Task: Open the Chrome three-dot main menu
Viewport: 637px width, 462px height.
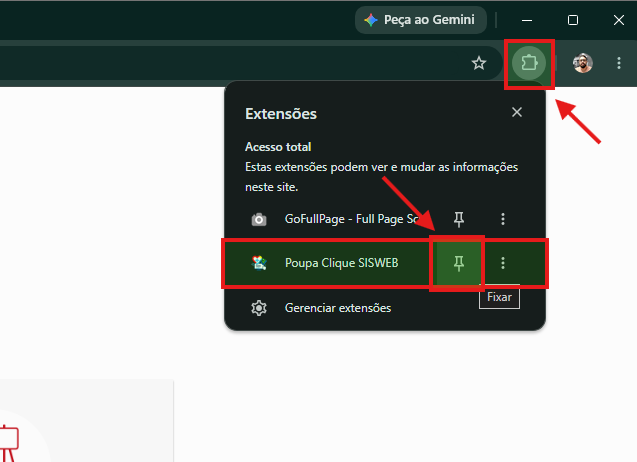Action: click(x=619, y=63)
